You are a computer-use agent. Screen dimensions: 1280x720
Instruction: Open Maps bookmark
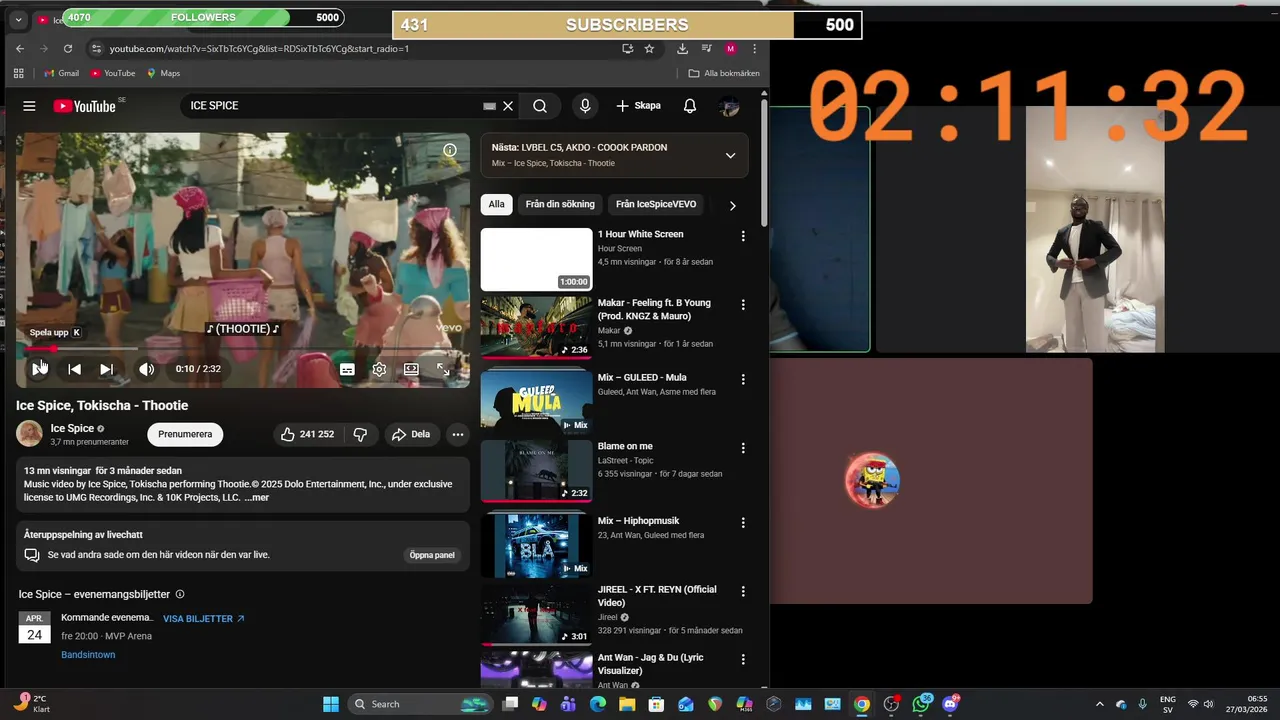(x=163, y=73)
